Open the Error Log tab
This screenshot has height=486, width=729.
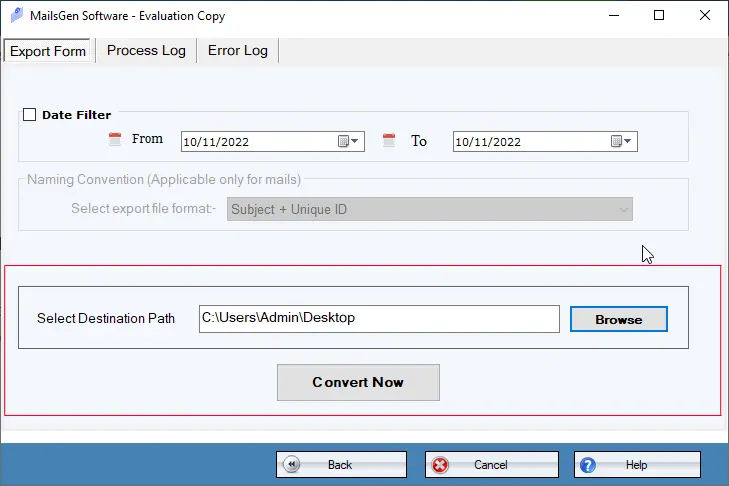(x=238, y=50)
